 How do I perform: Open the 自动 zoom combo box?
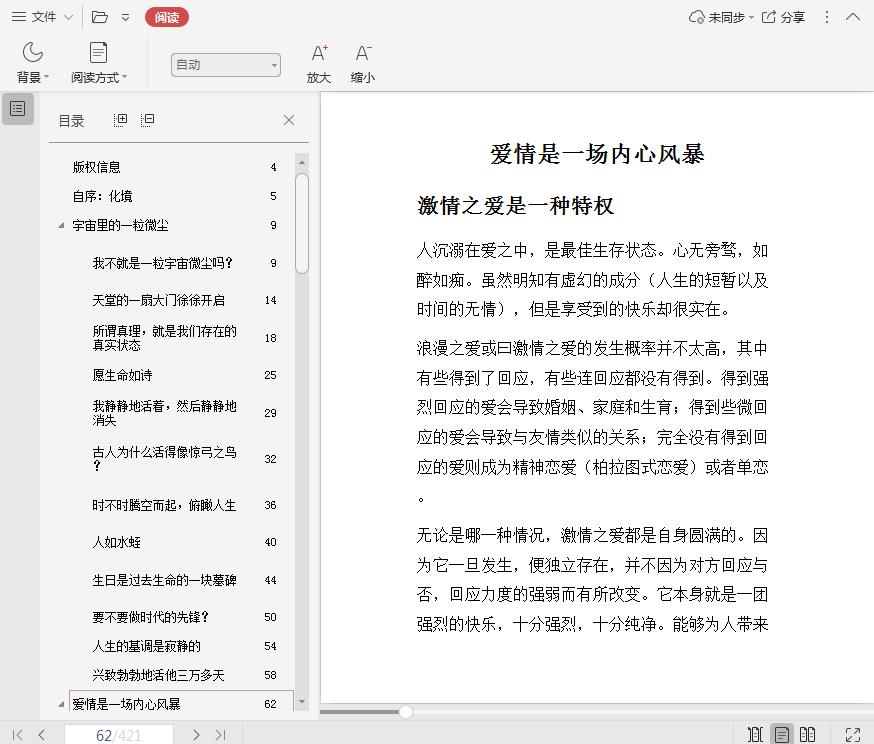(226, 65)
